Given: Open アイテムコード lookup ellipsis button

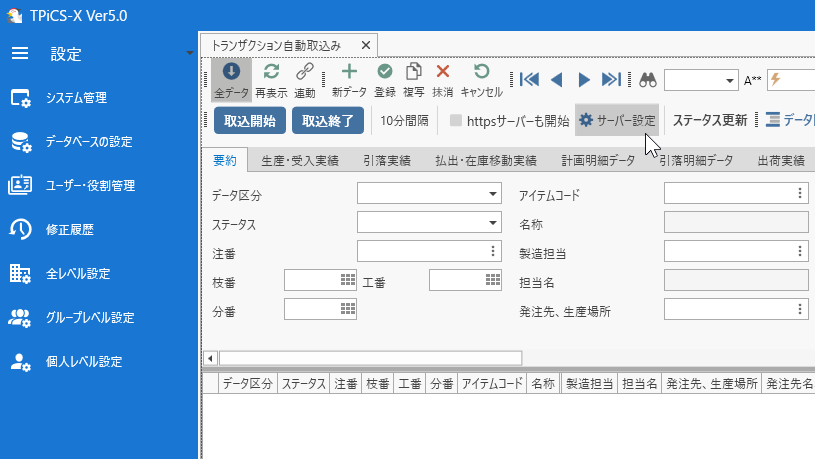Looking at the screenshot, I should point(800,193).
